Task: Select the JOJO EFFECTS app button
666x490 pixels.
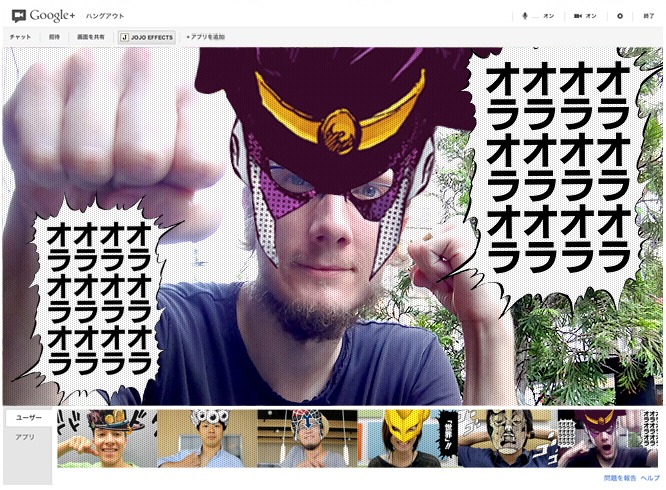Action: [147, 37]
